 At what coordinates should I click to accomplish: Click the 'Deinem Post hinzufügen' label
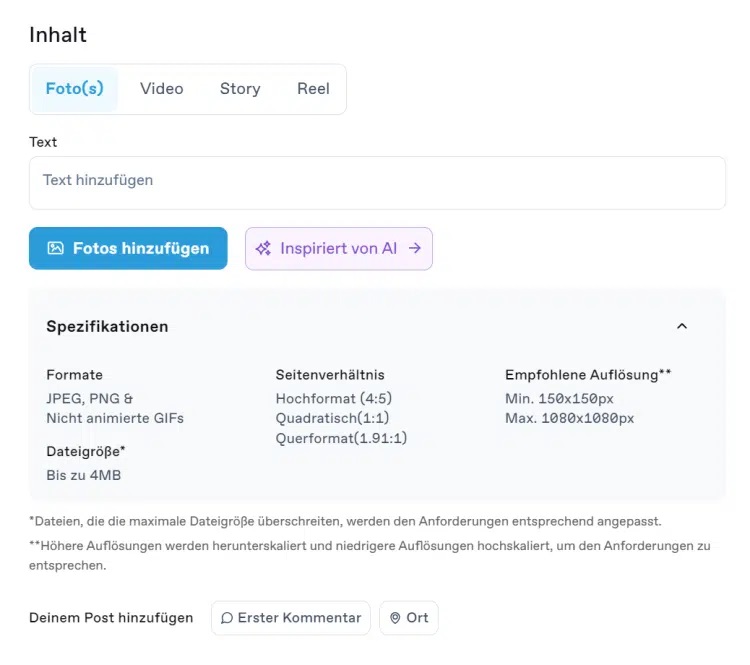[x=111, y=618]
